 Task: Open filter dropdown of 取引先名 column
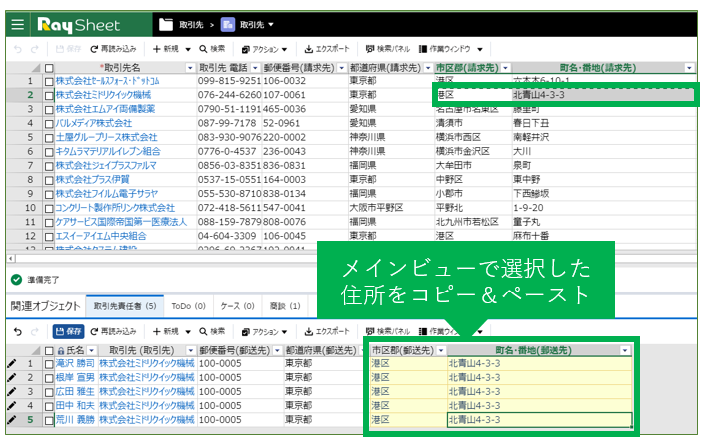[x=190, y=68]
